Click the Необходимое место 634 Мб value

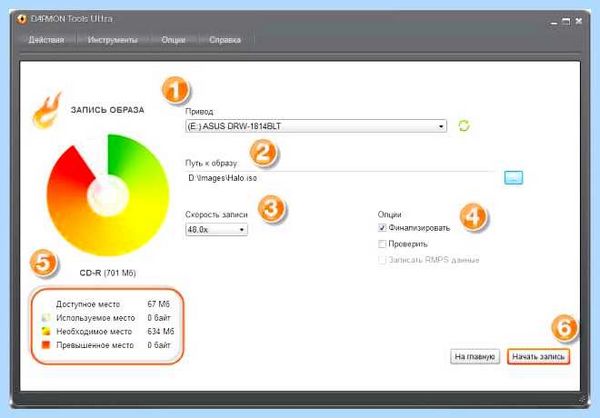[x=161, y=331]
